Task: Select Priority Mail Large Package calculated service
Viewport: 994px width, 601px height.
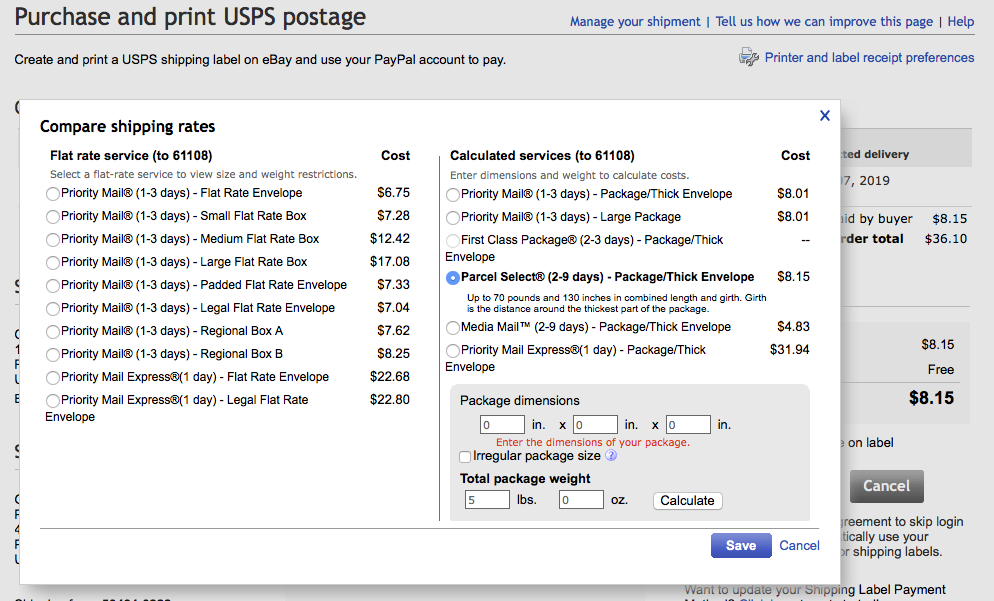Action: click(453, 217)
